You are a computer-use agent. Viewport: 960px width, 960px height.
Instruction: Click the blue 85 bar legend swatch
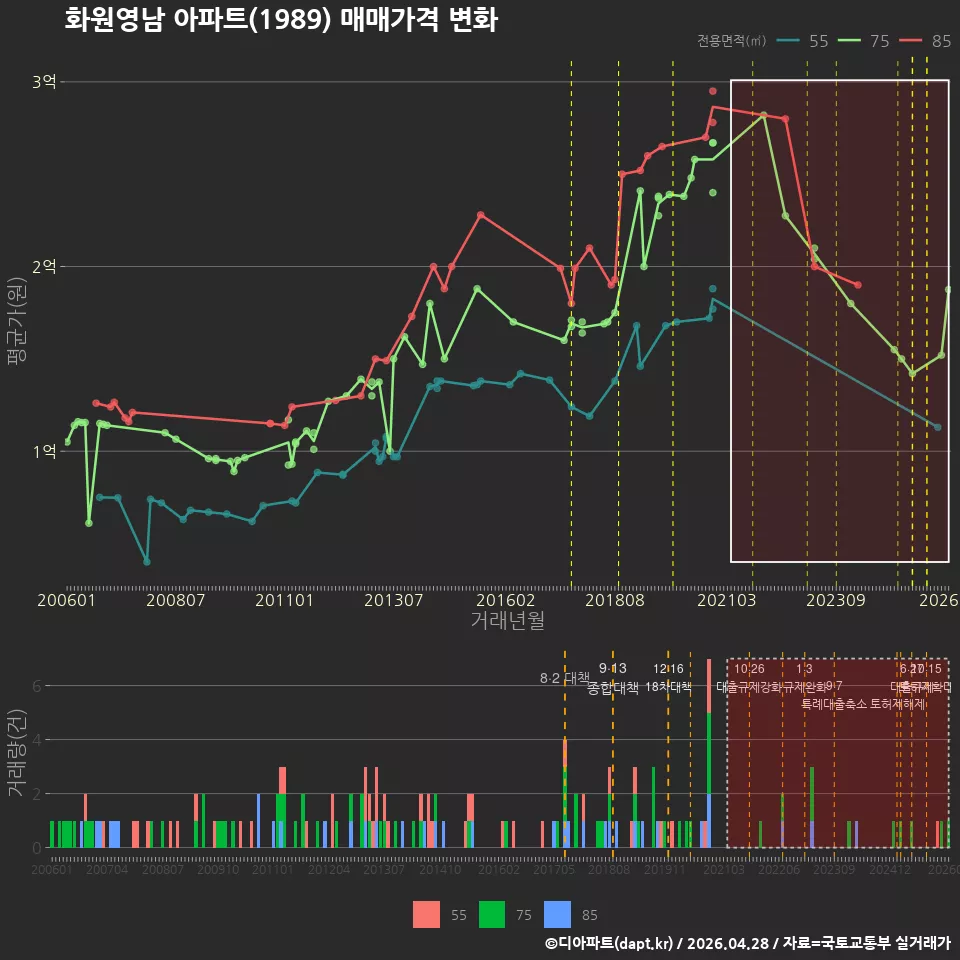[x=557, y=915]
